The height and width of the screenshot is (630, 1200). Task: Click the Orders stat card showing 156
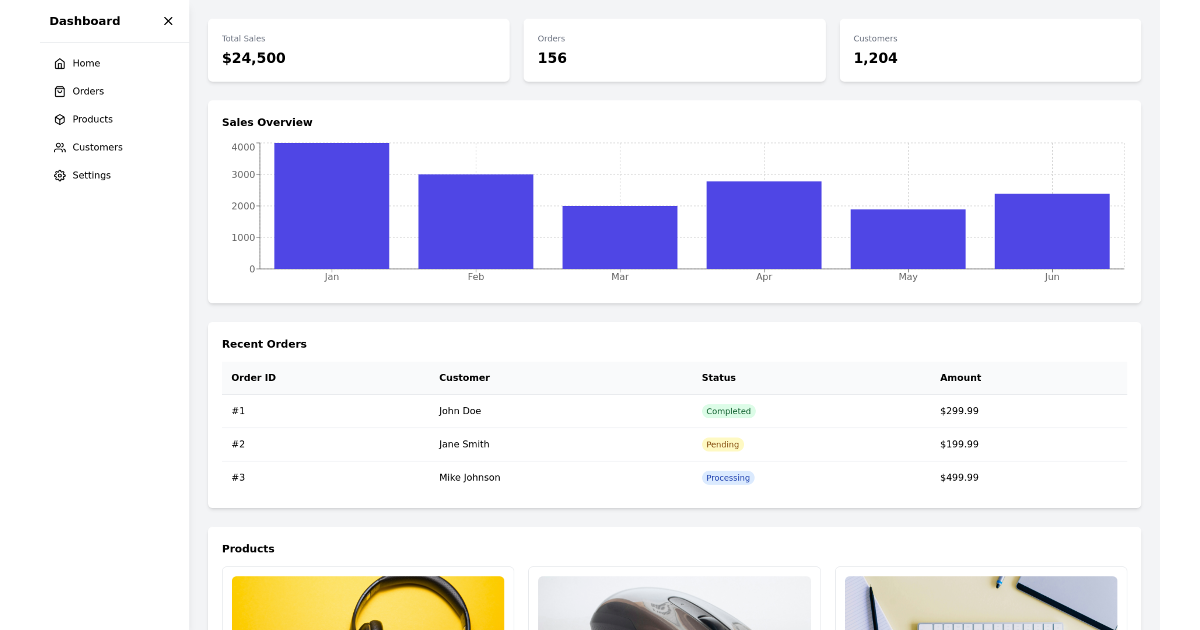click(674, 50)
